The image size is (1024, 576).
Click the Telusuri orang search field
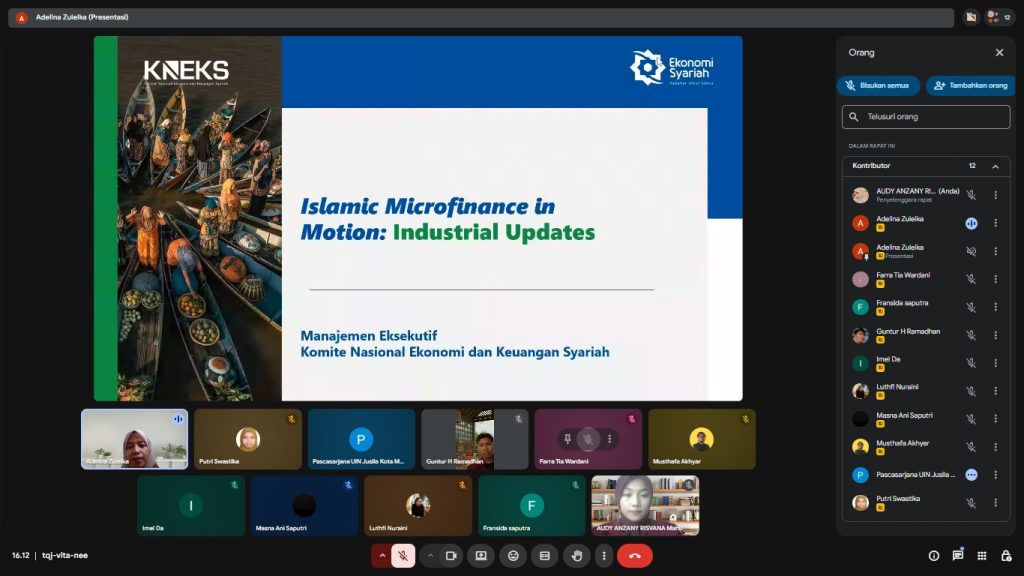point(925,117)
